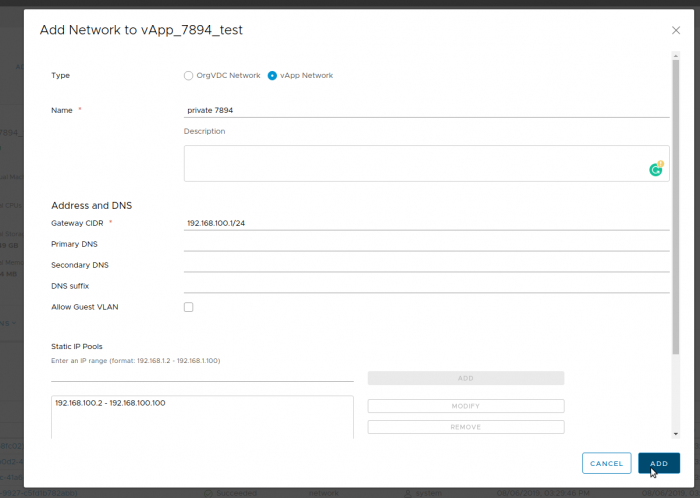
Task: Select the 192.168.100.2 - 192.168.100.100 pool entry
Action: pos(110,403)
